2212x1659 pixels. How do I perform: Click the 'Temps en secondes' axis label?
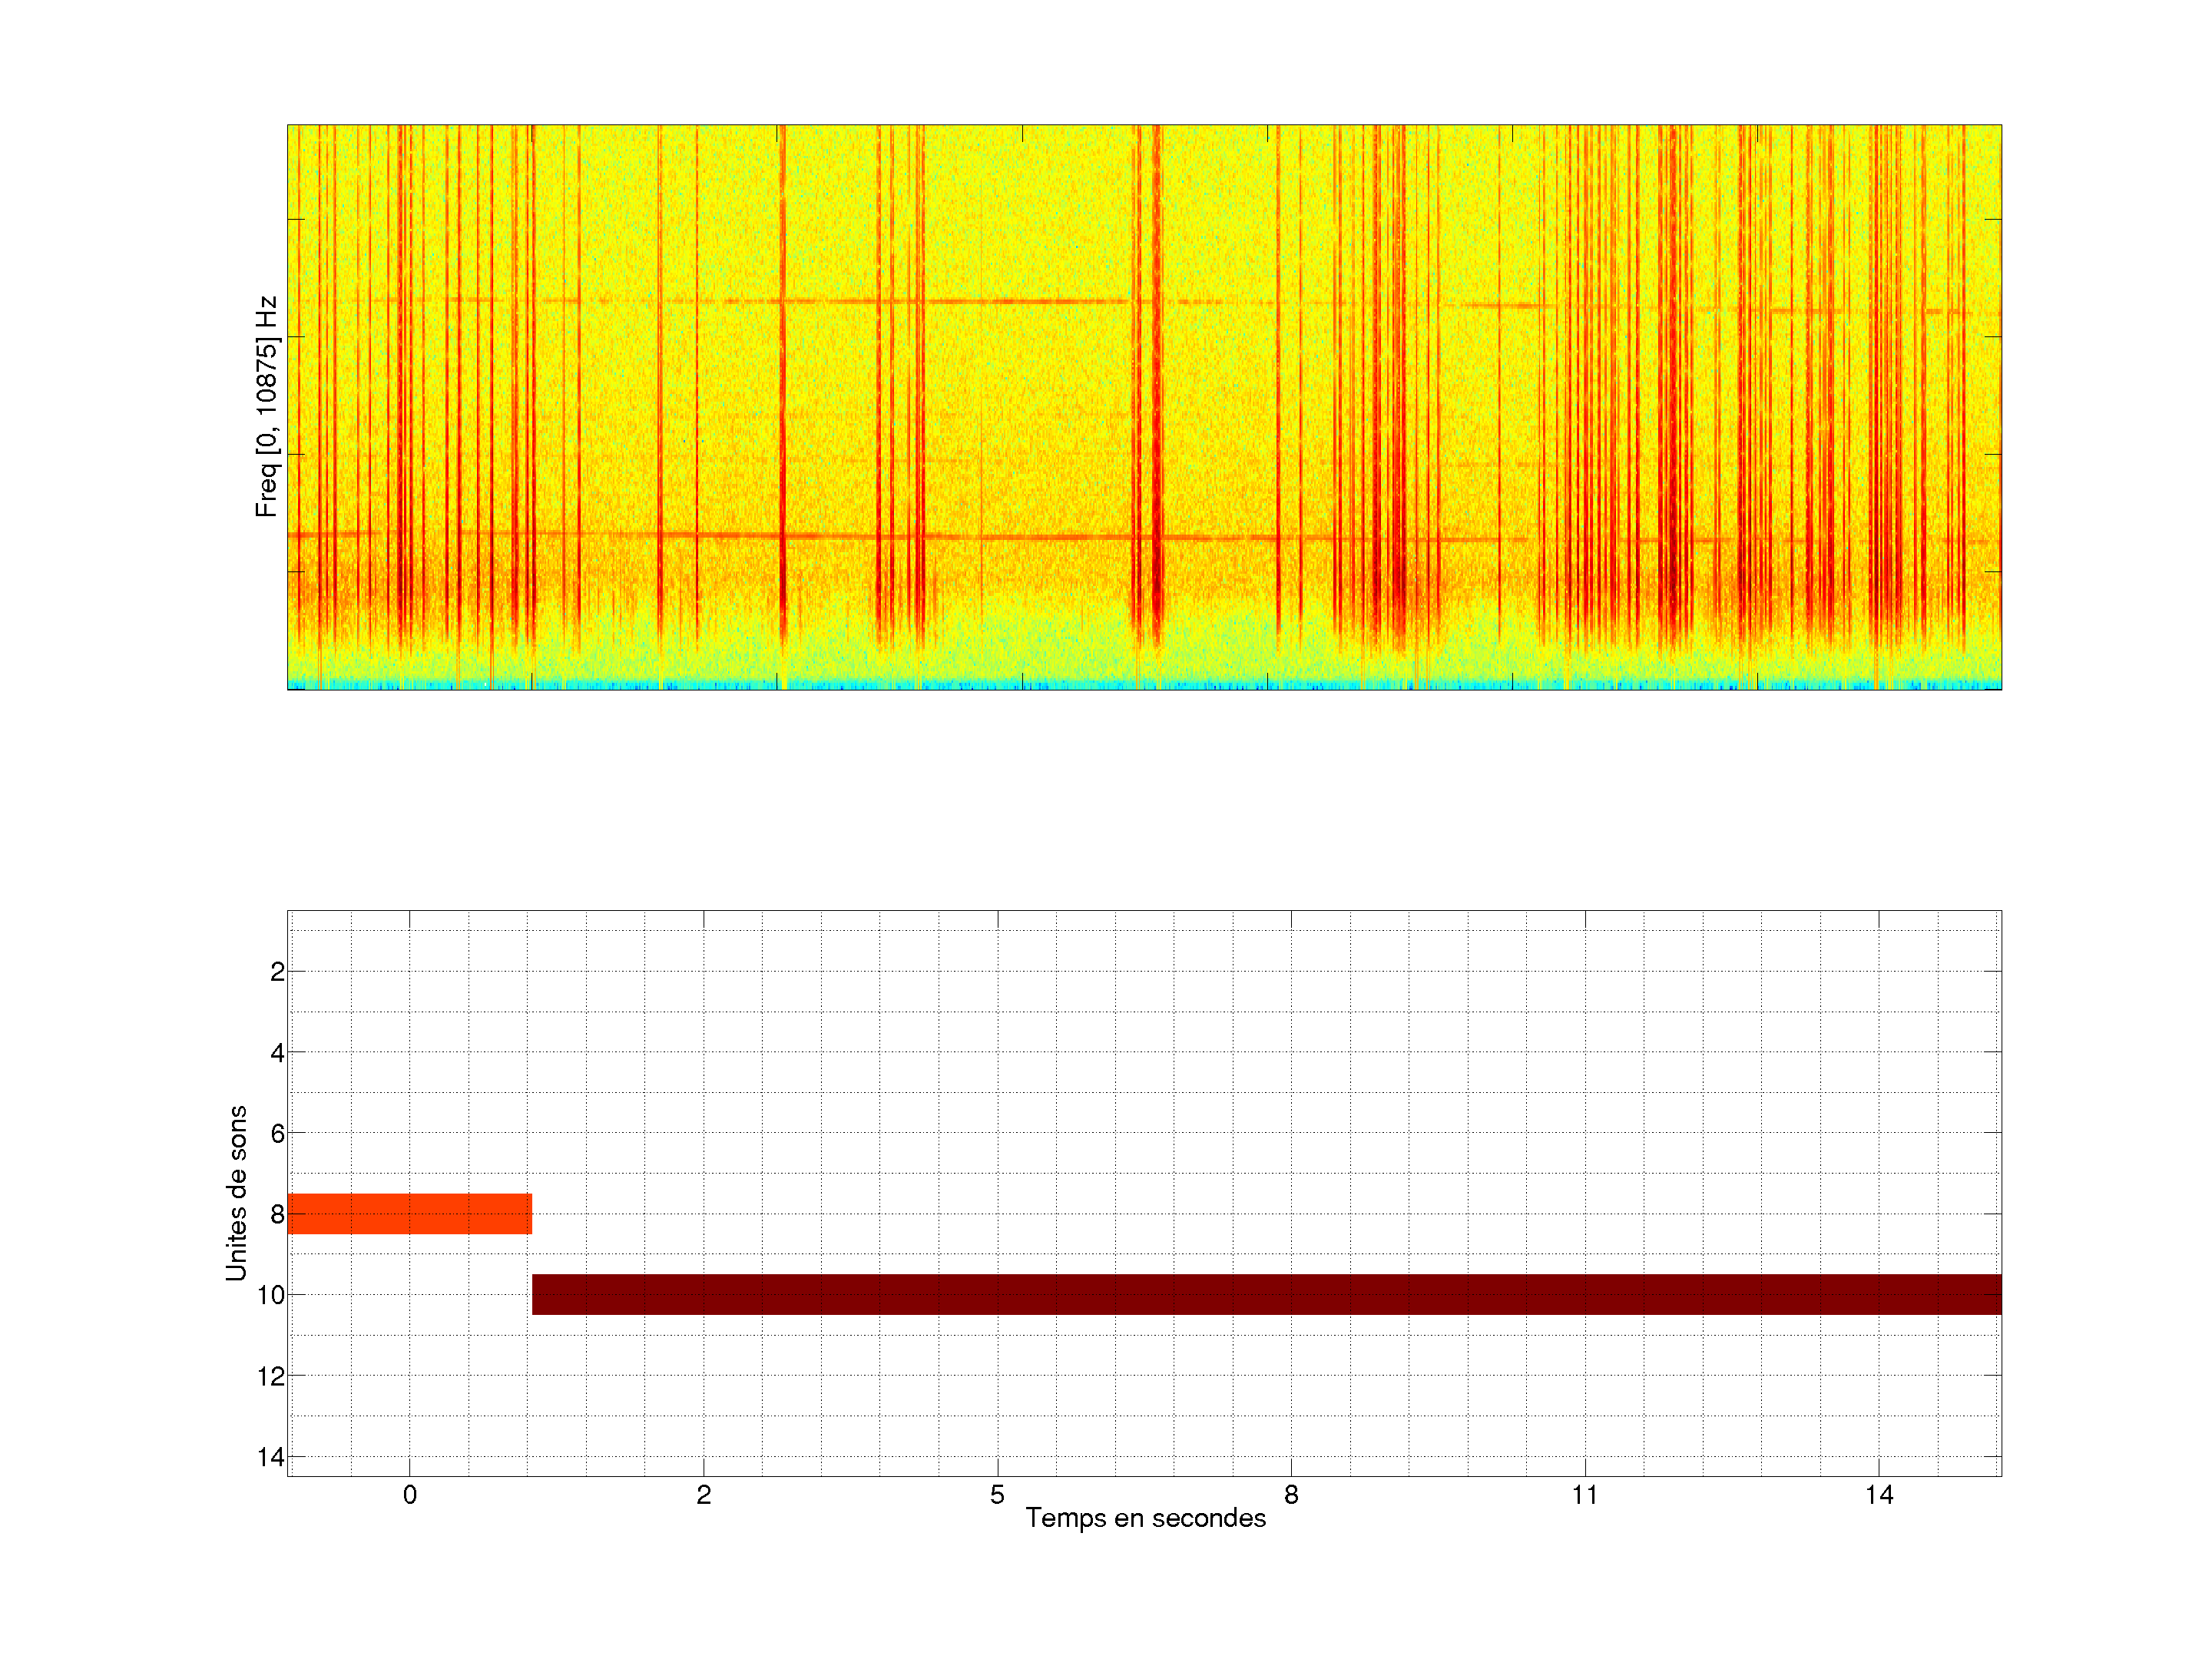point(1145,1518)
